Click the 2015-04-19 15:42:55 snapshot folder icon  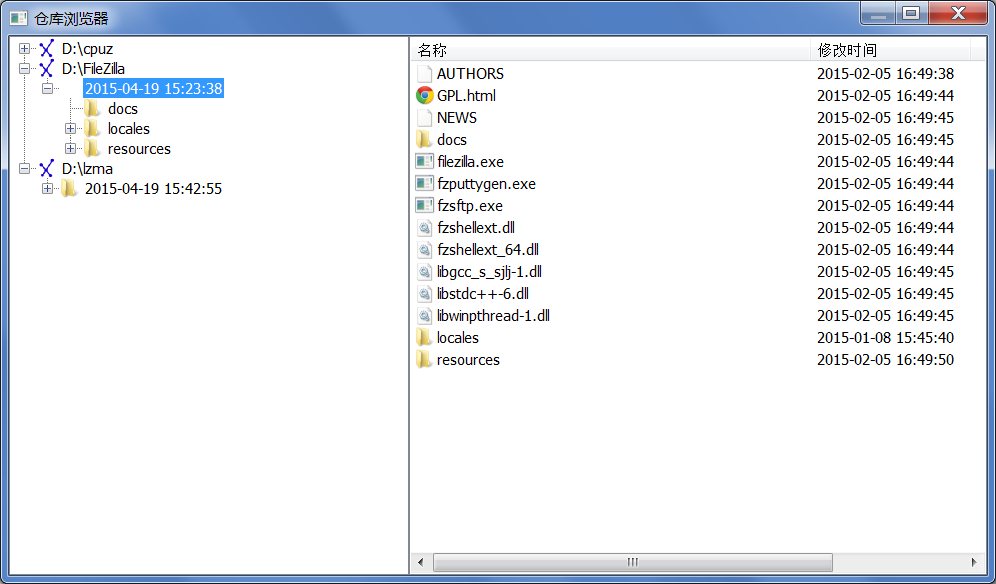tap(69, 188)
